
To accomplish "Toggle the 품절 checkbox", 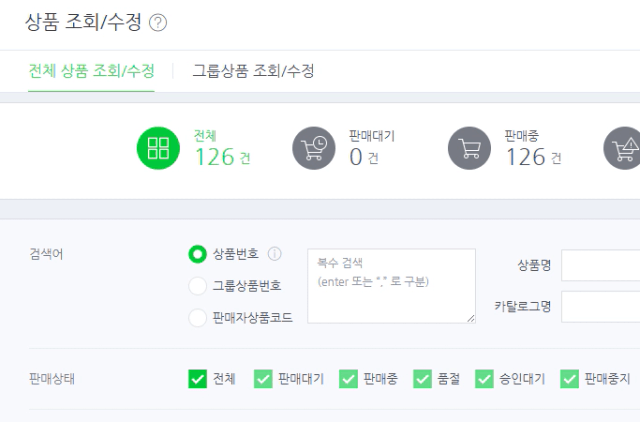I will point(422,379).
